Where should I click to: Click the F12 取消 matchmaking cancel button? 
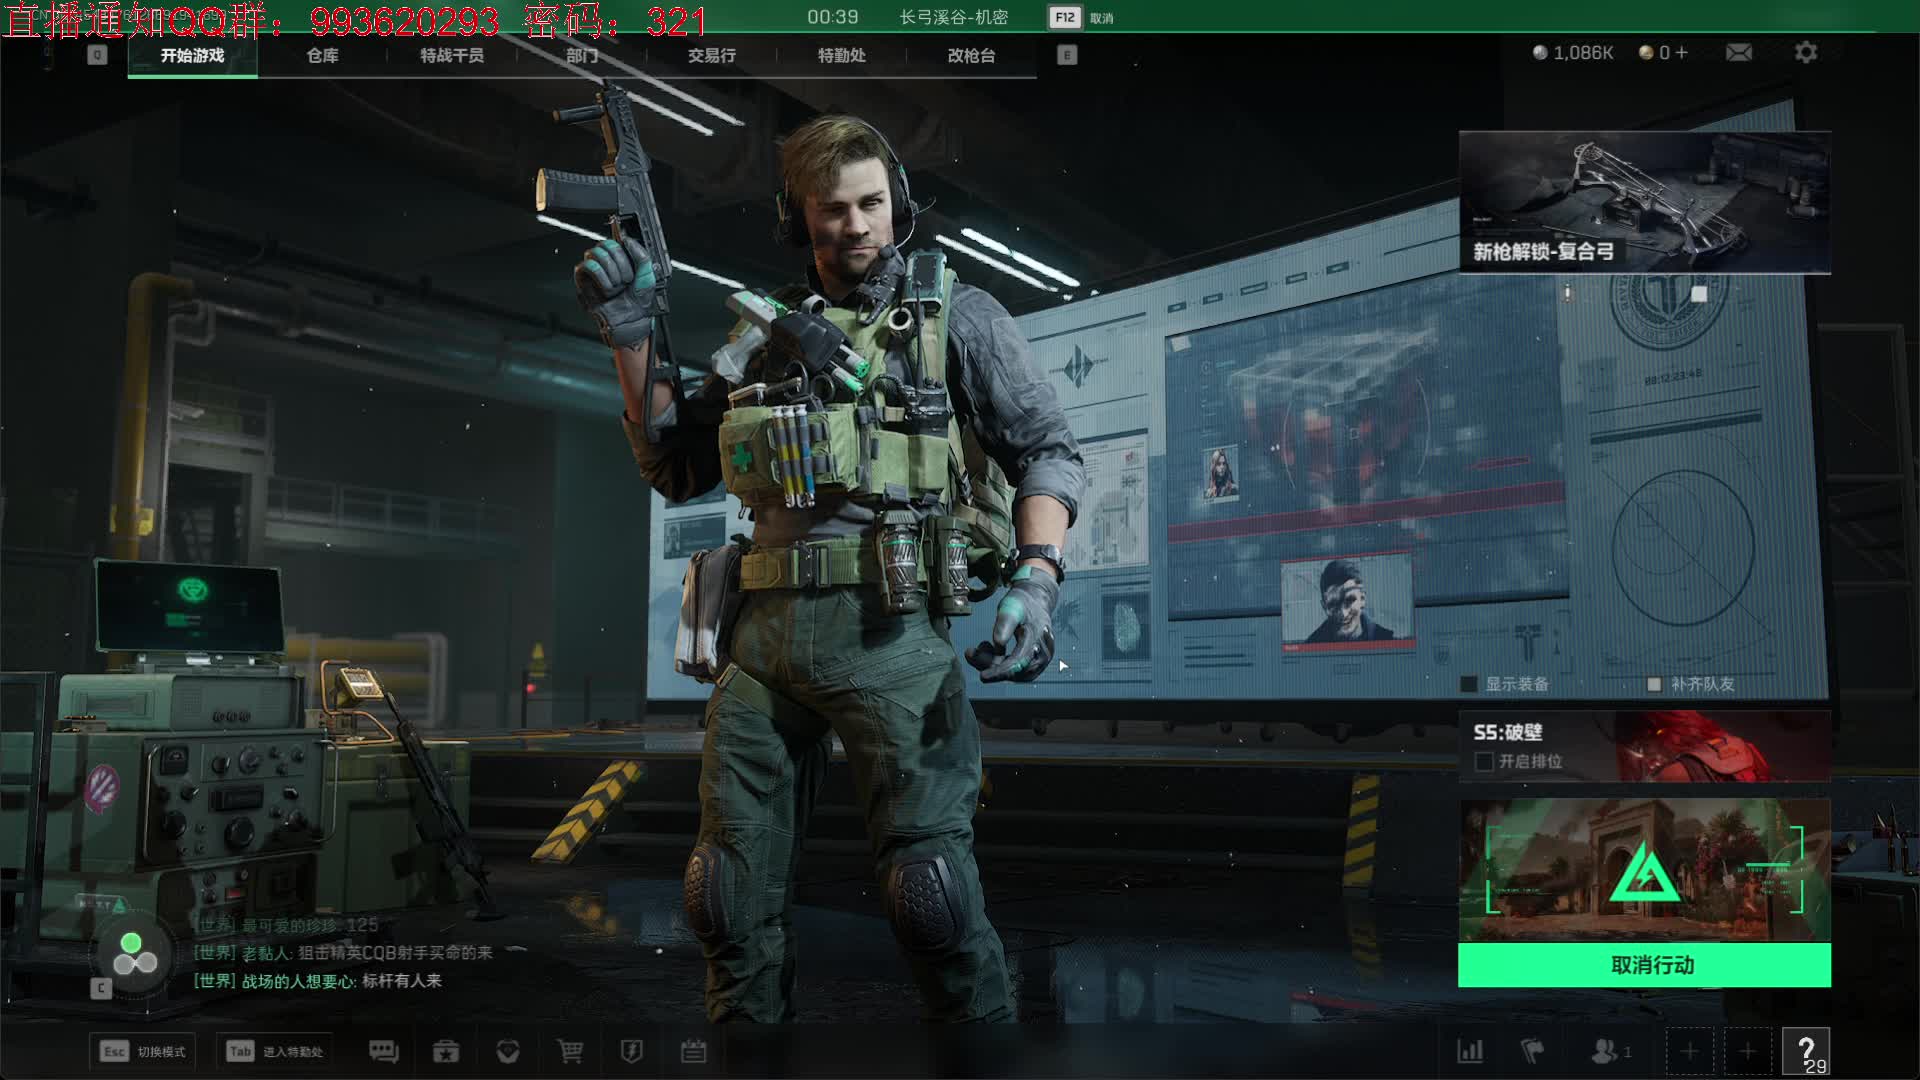[1081, 17]
